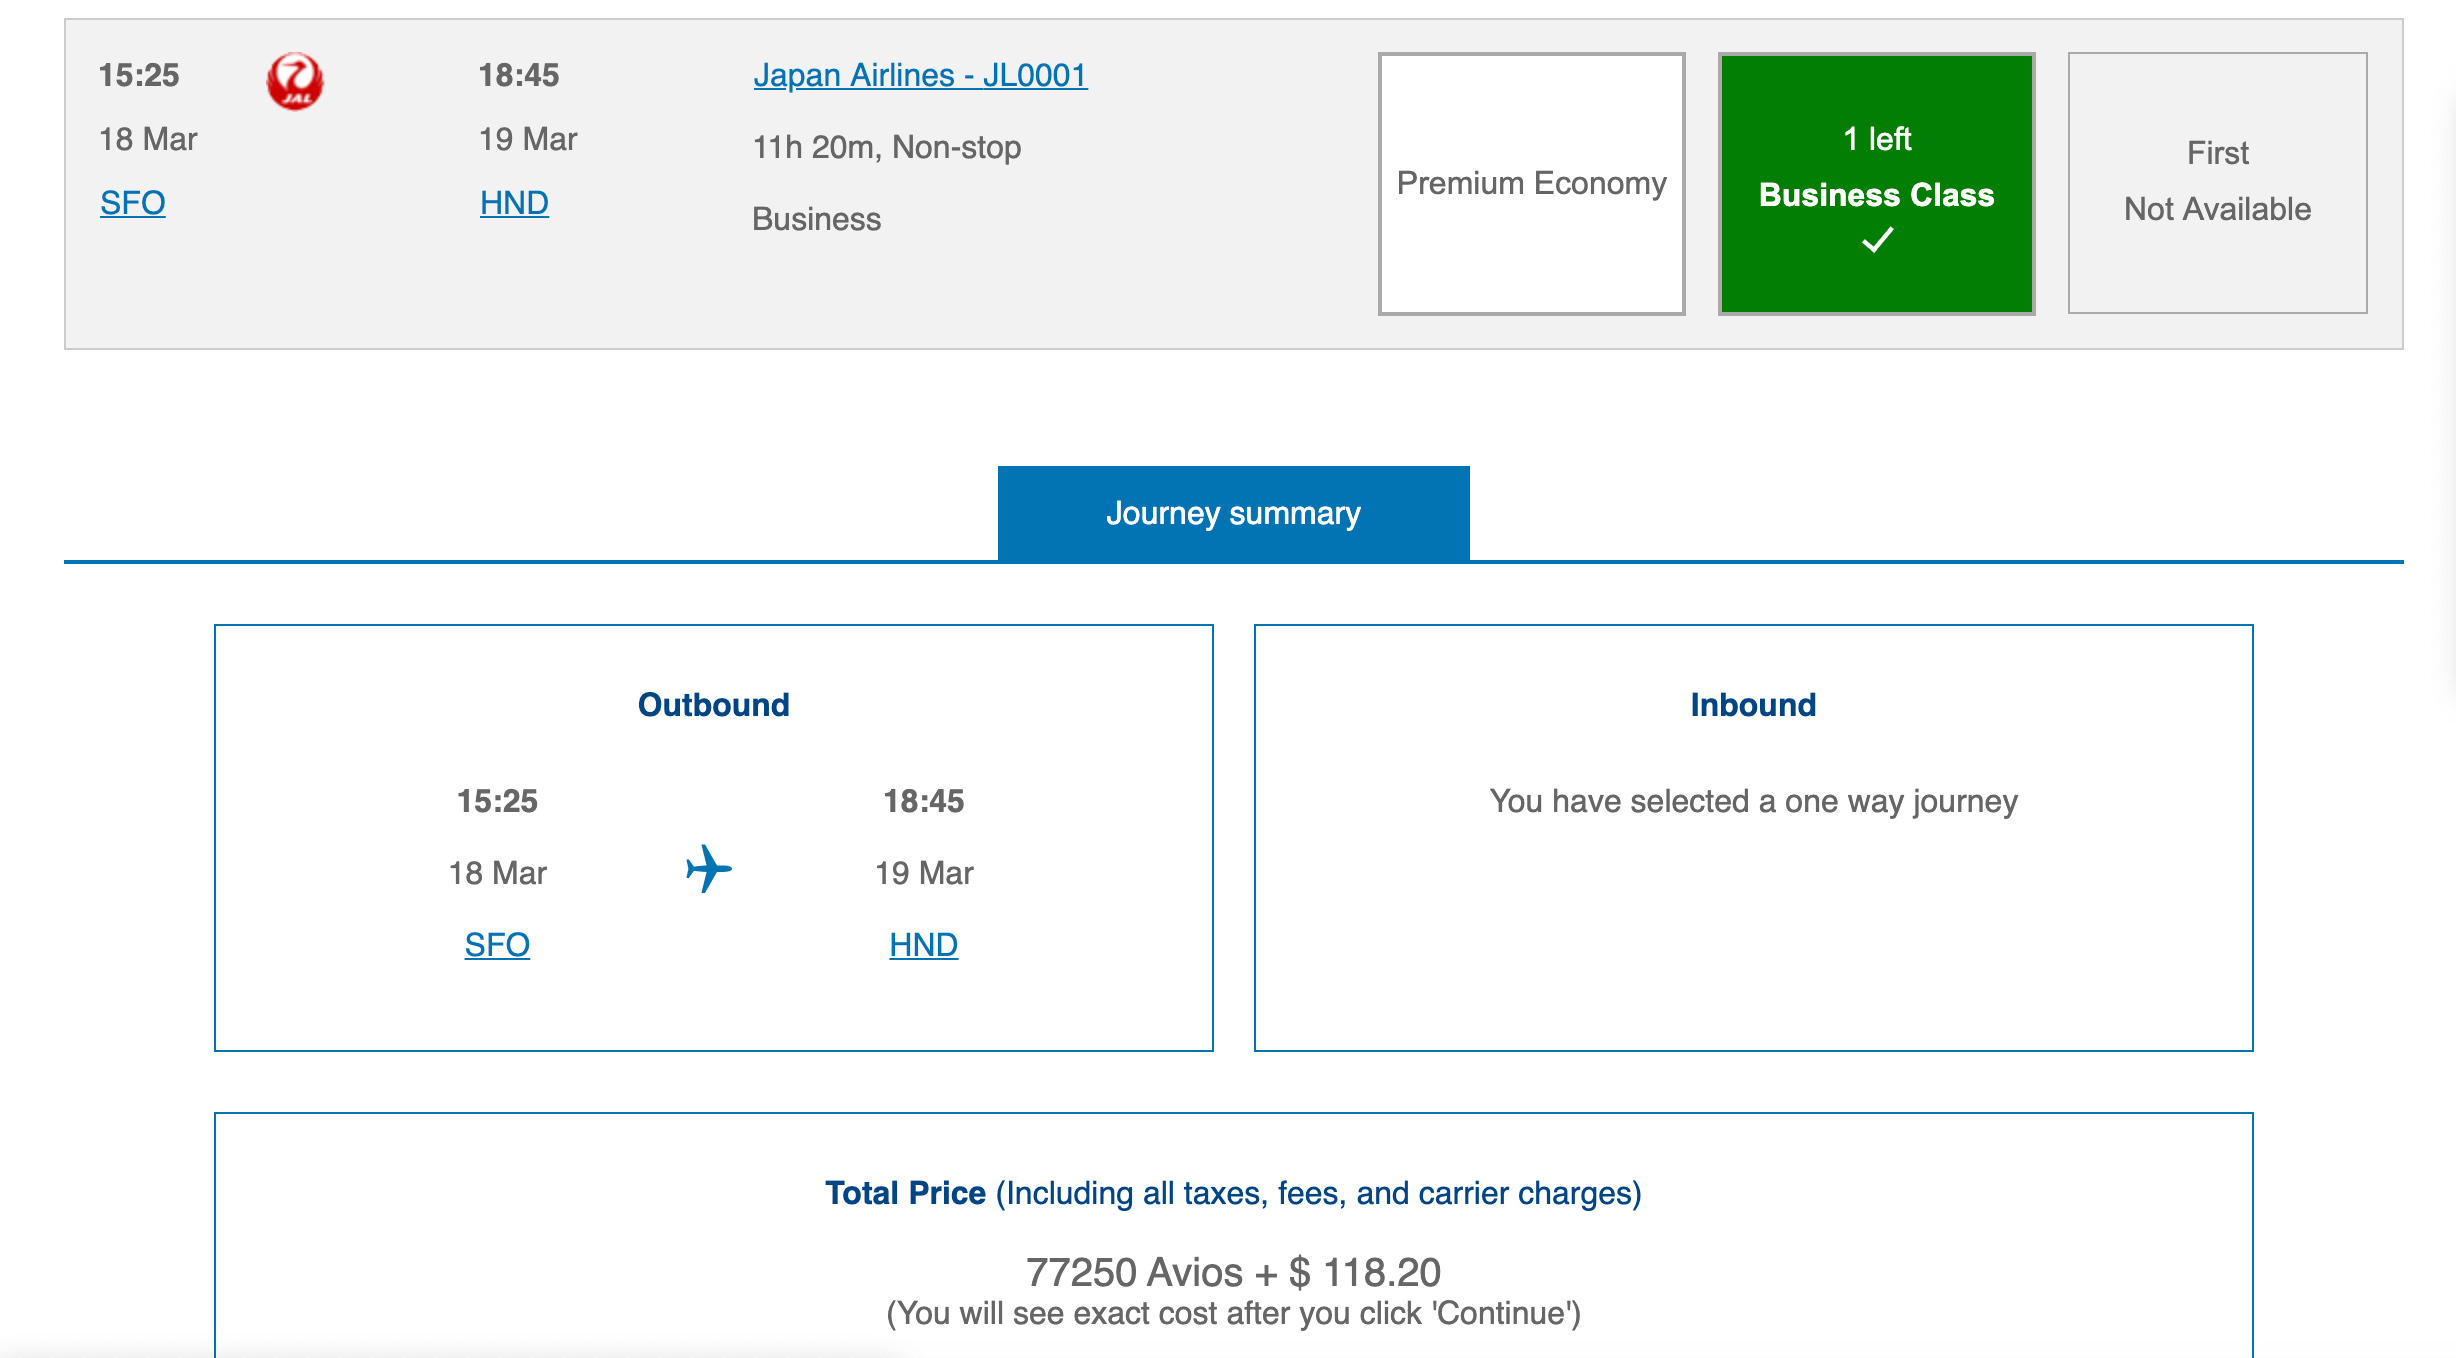Click the Japan Airlines red crane logo
The image size is (2456, 1358).
pos(295,81)
